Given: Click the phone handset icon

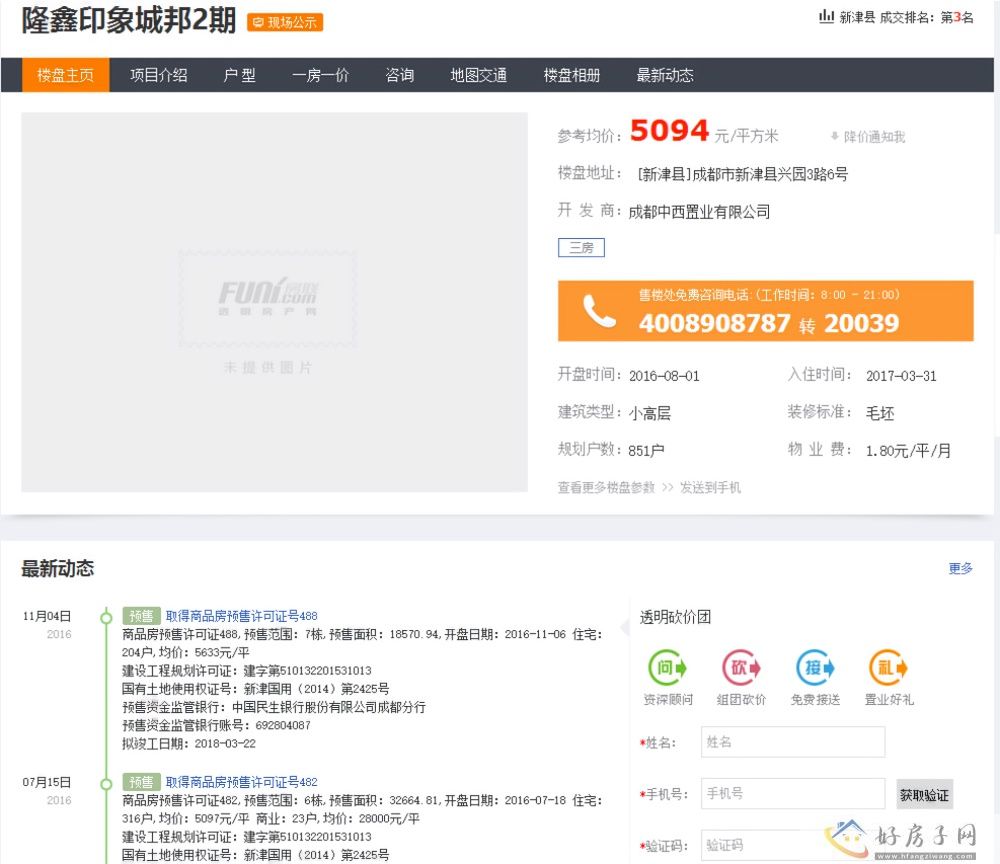Looking at the screenshot, I should tap(599, 311).
